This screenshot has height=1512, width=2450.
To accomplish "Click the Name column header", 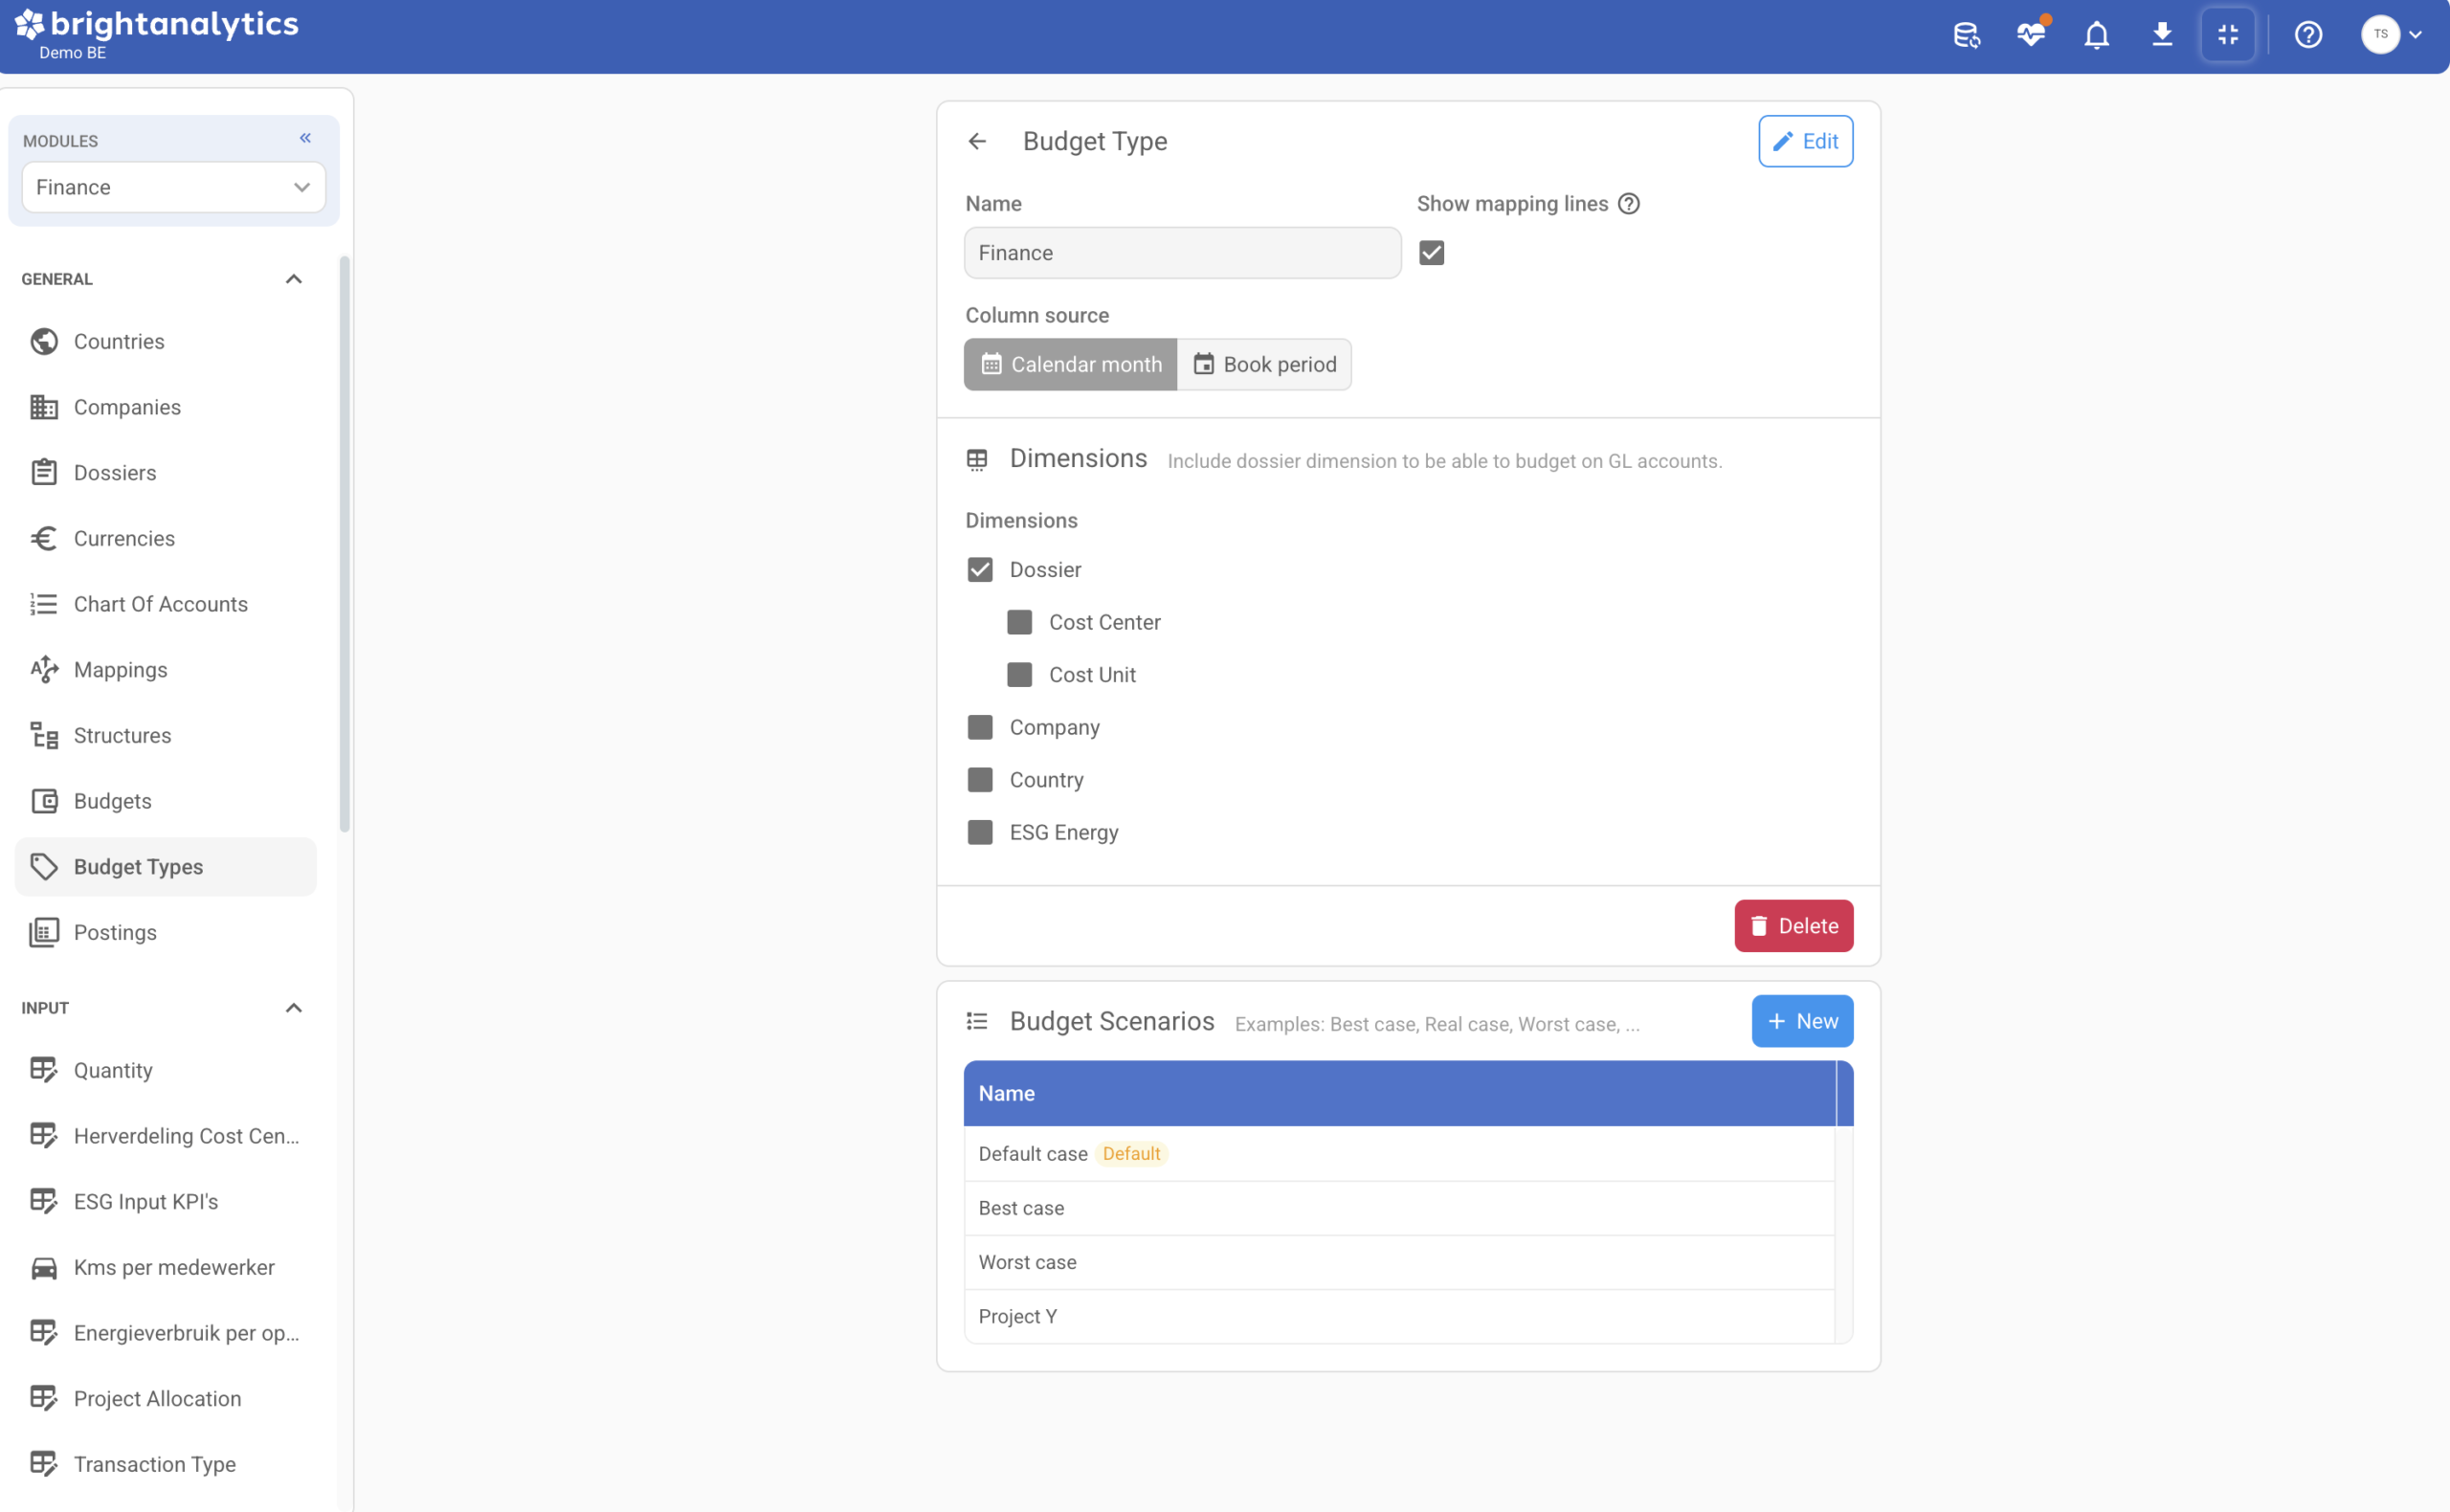I will tap(1399, 1093).
